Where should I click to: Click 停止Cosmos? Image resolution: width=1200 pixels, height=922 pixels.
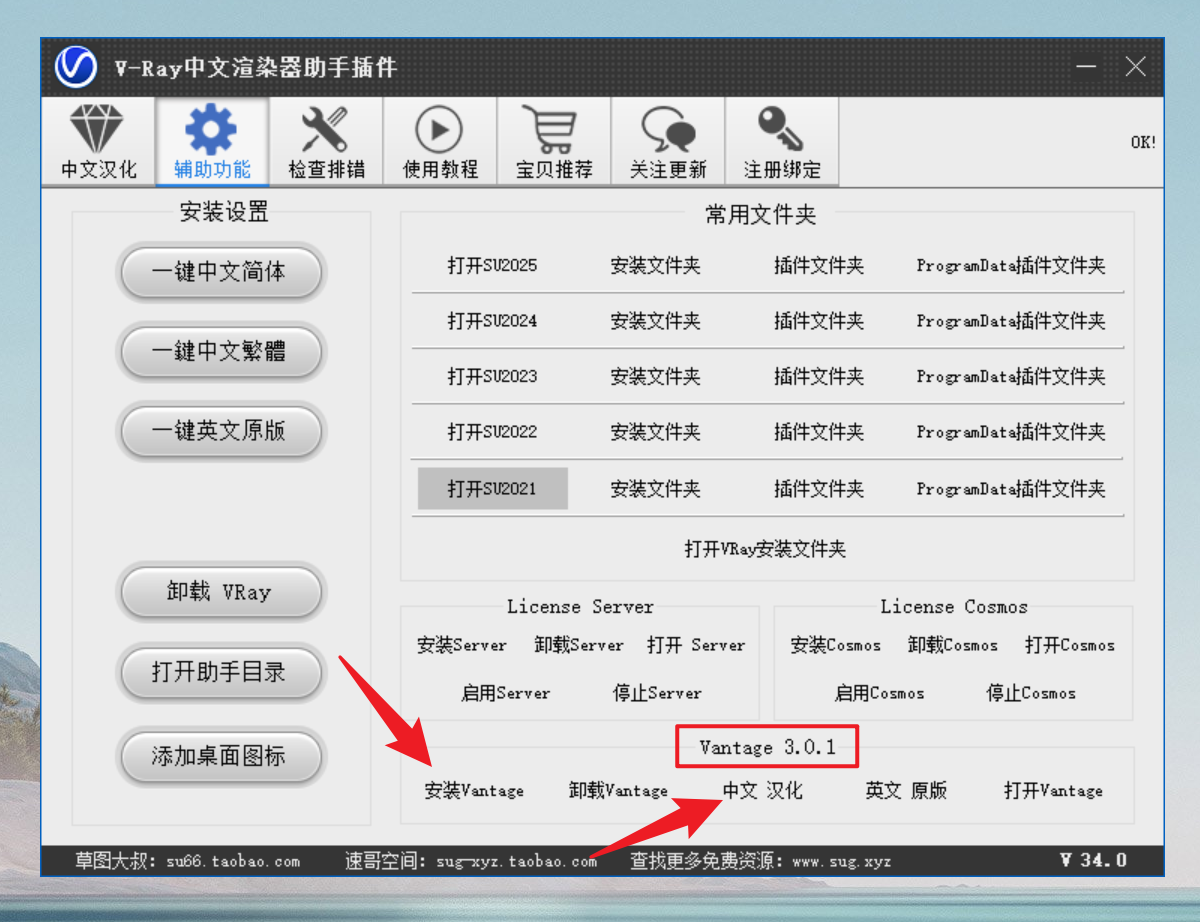pyautogui.click(x=1032, y=693)
